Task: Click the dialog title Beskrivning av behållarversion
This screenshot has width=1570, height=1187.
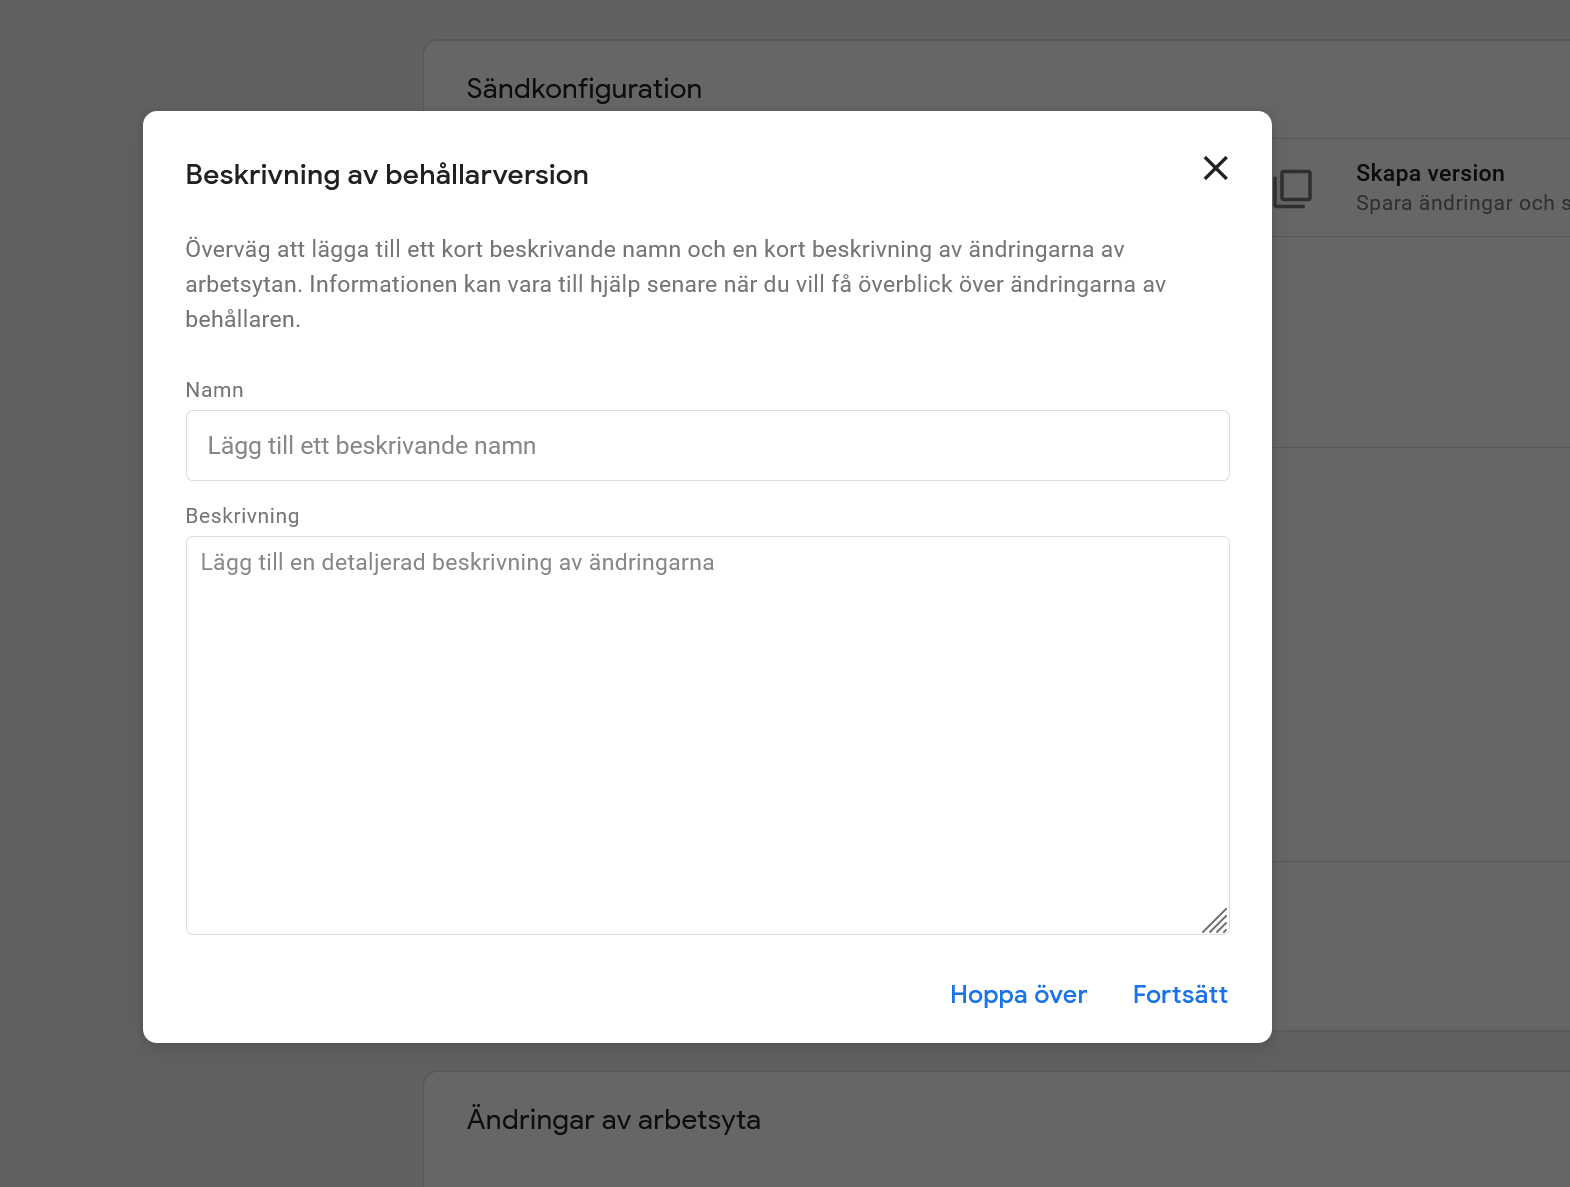Action: [x=387, y=174]
